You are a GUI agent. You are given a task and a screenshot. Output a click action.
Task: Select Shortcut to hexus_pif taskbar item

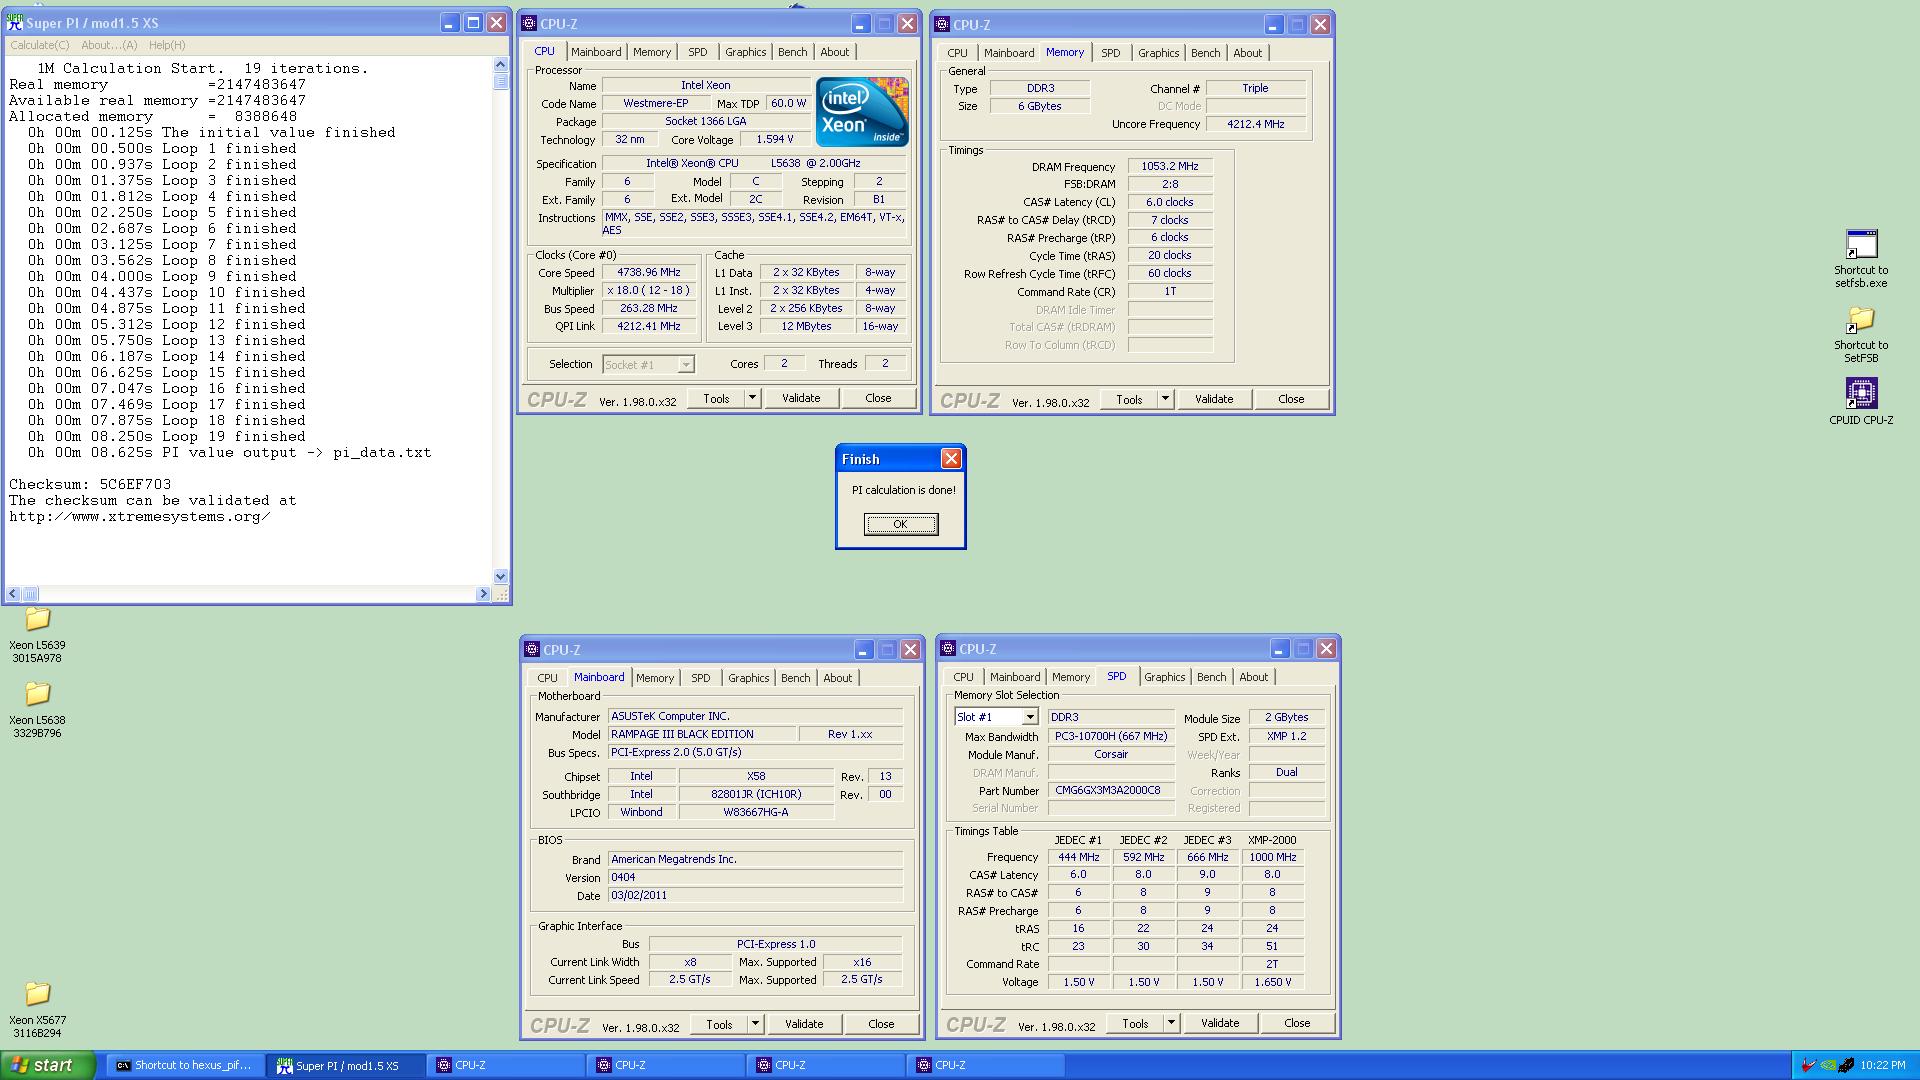pos(186,1066)
